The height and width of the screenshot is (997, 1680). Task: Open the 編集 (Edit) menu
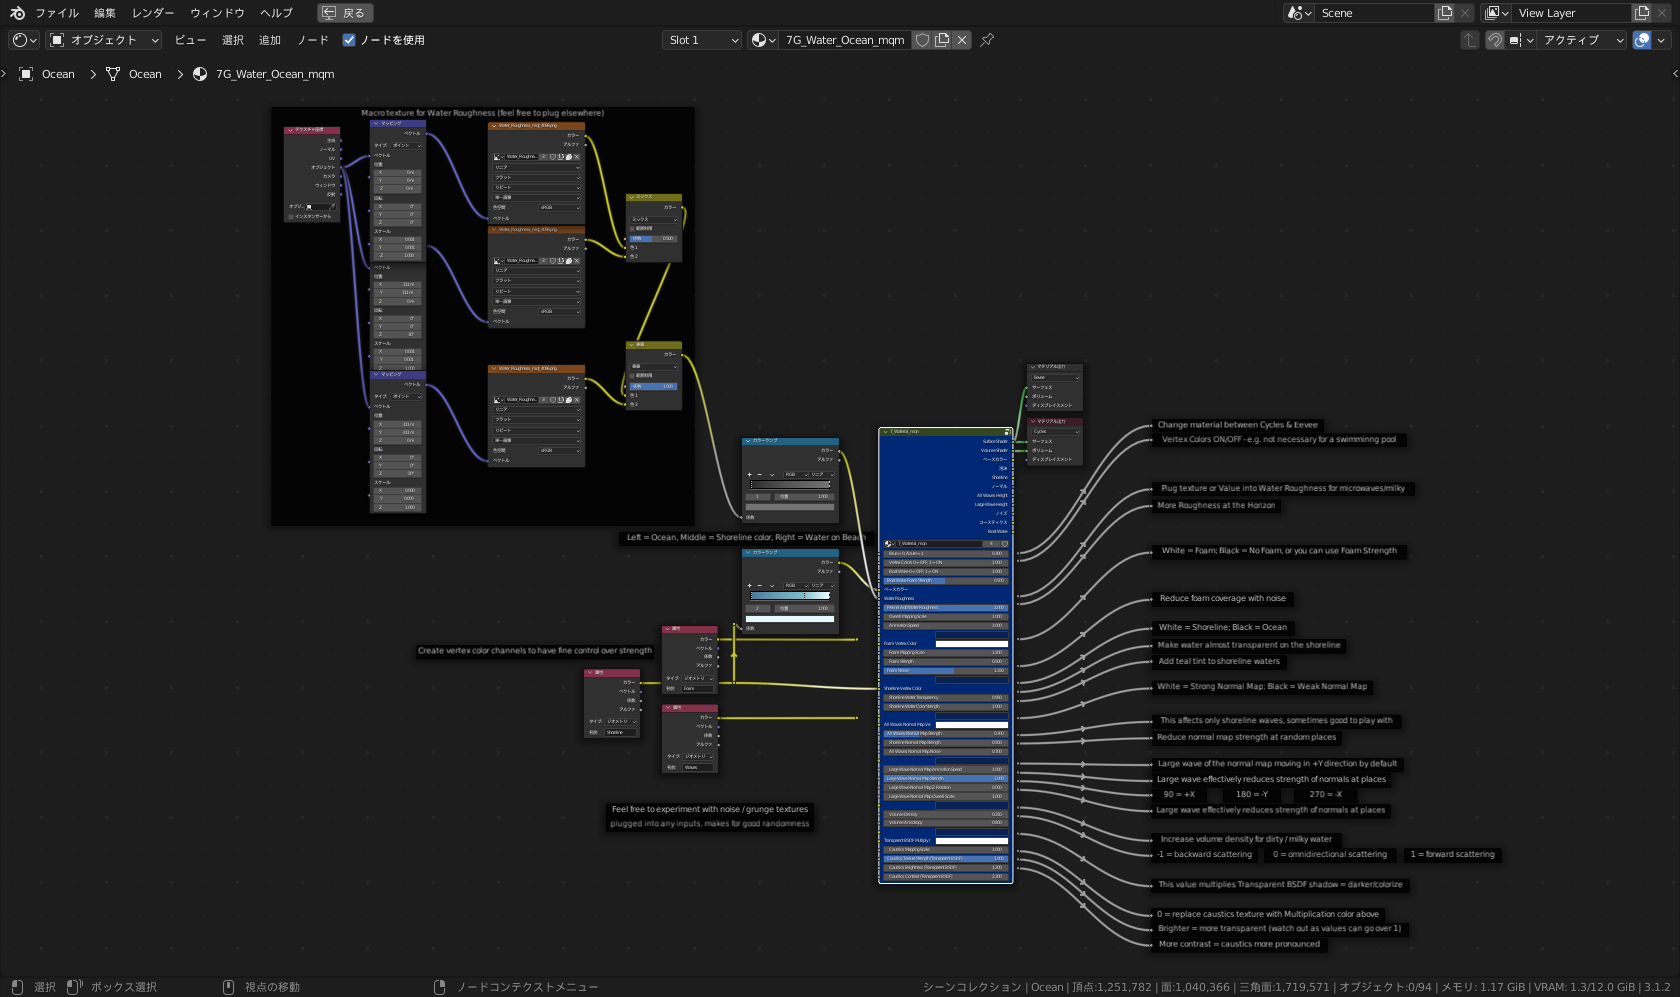point(105,13)
